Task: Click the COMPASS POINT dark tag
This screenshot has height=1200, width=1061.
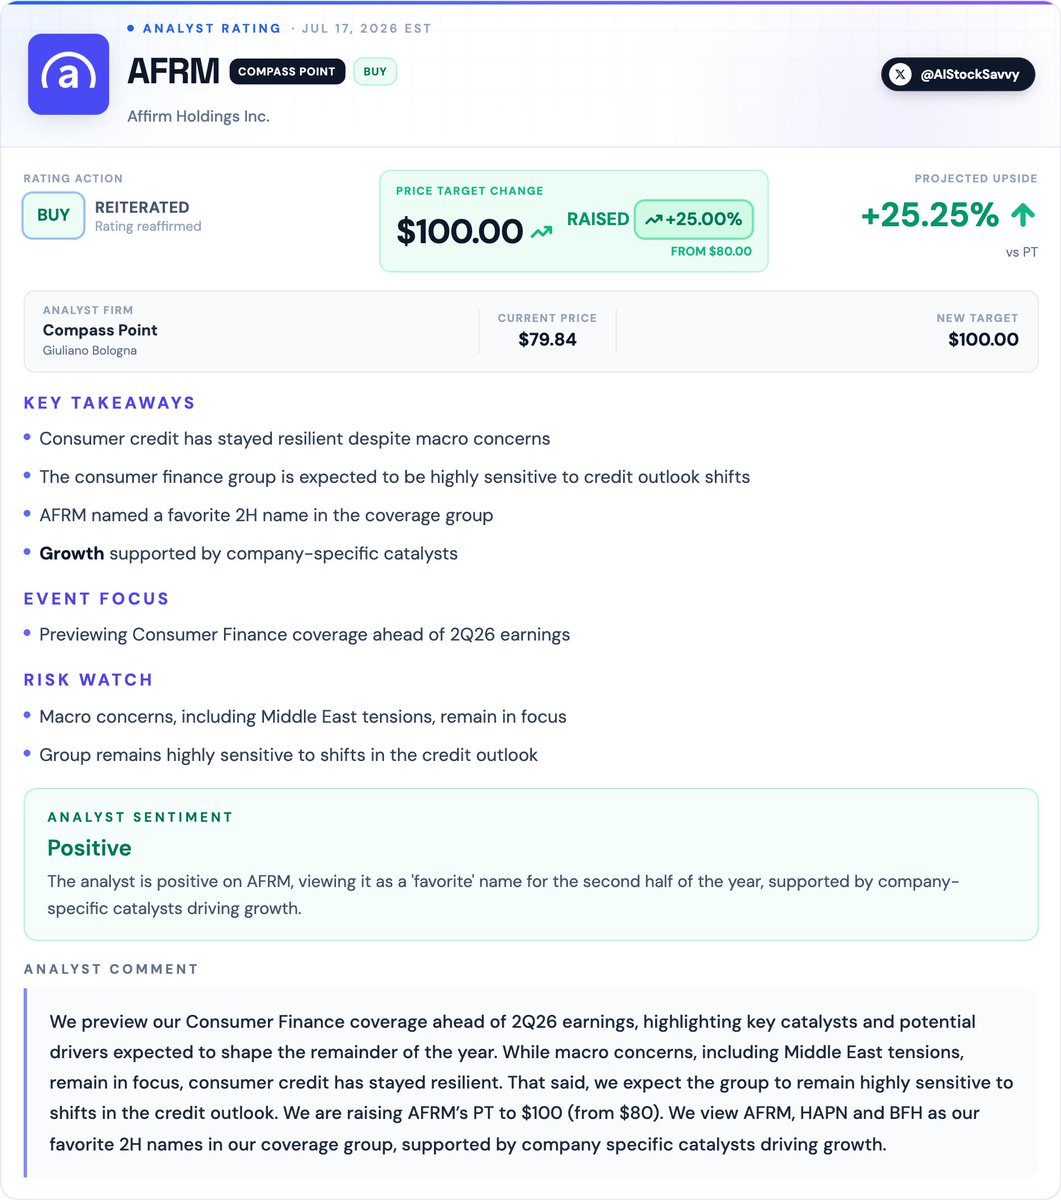Action: pyautogui.click(x=287, y=72)
